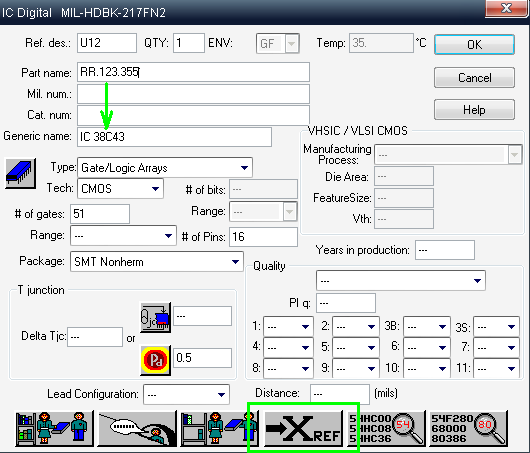Viewport: 530px width, 453px height.
Task: Click the PI q input field
Action: click(346, 303)
